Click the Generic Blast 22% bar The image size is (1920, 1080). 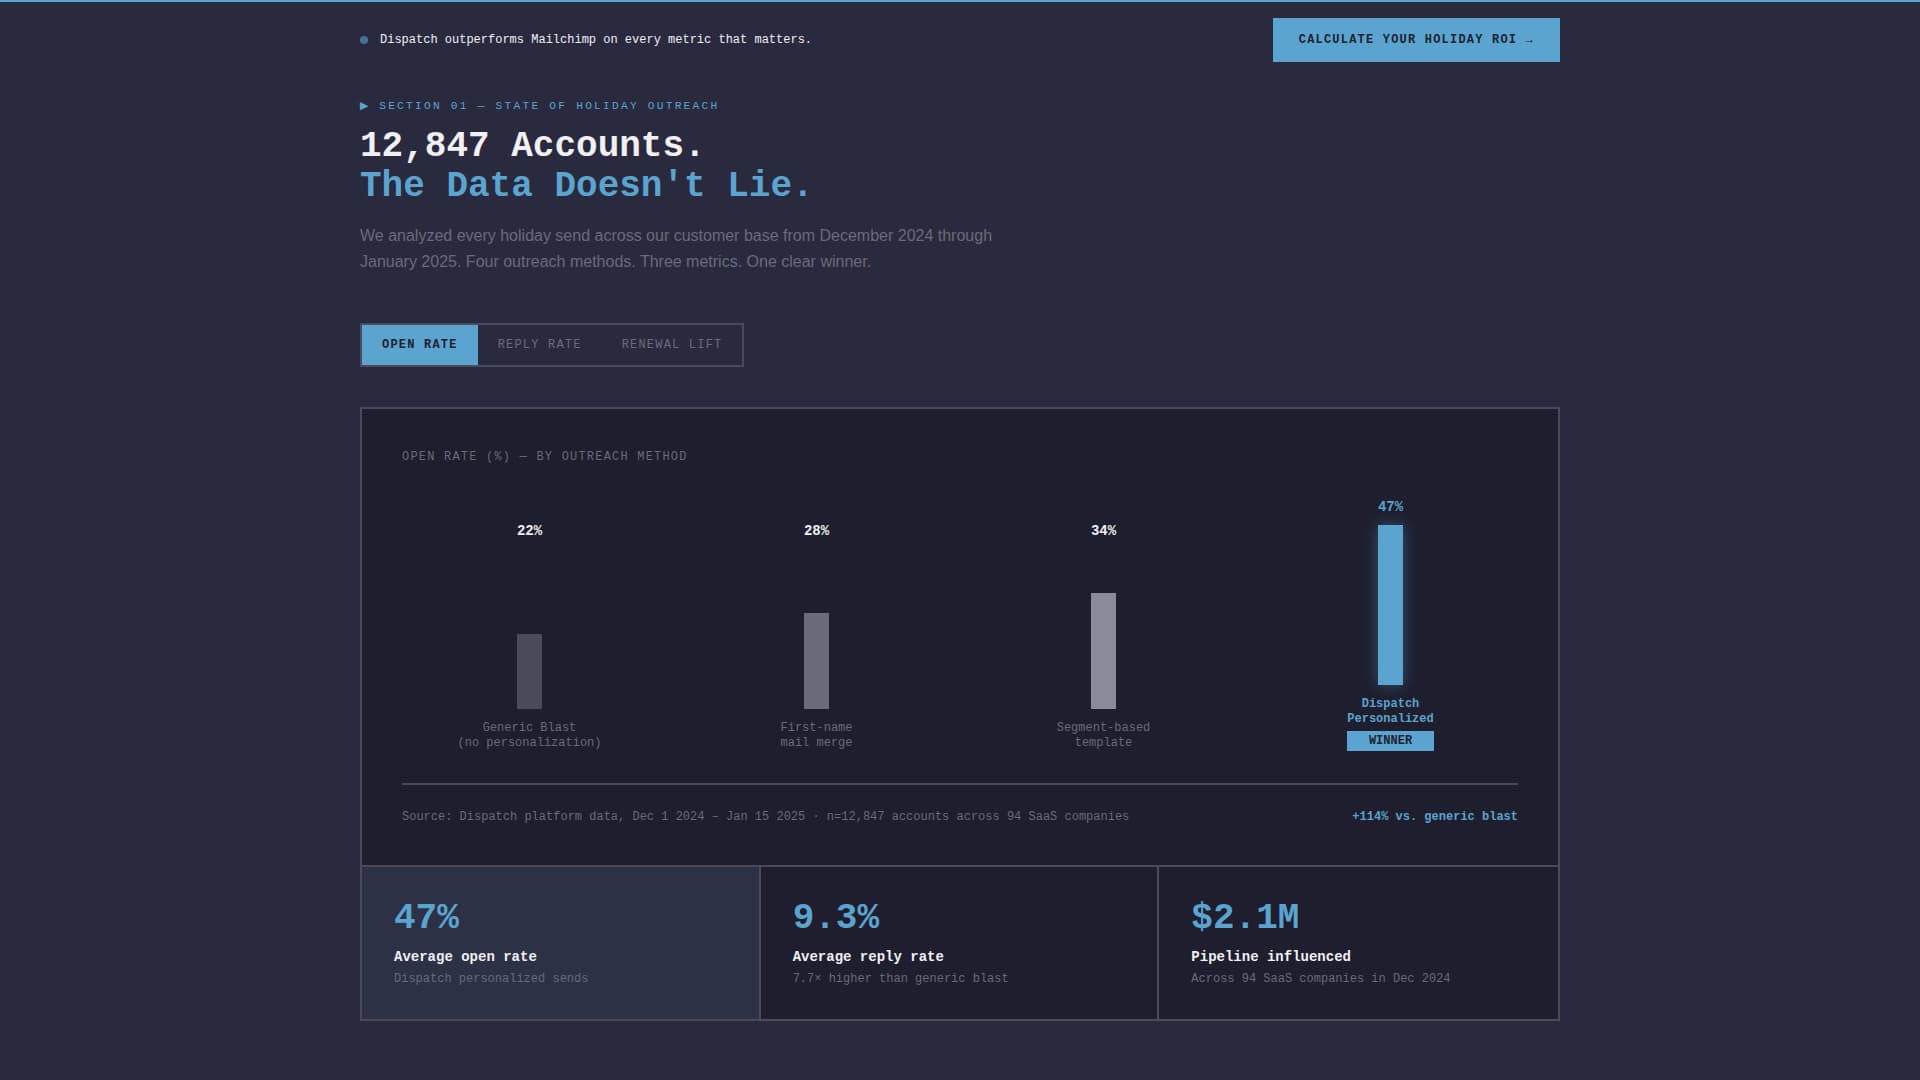pos(530,671)
